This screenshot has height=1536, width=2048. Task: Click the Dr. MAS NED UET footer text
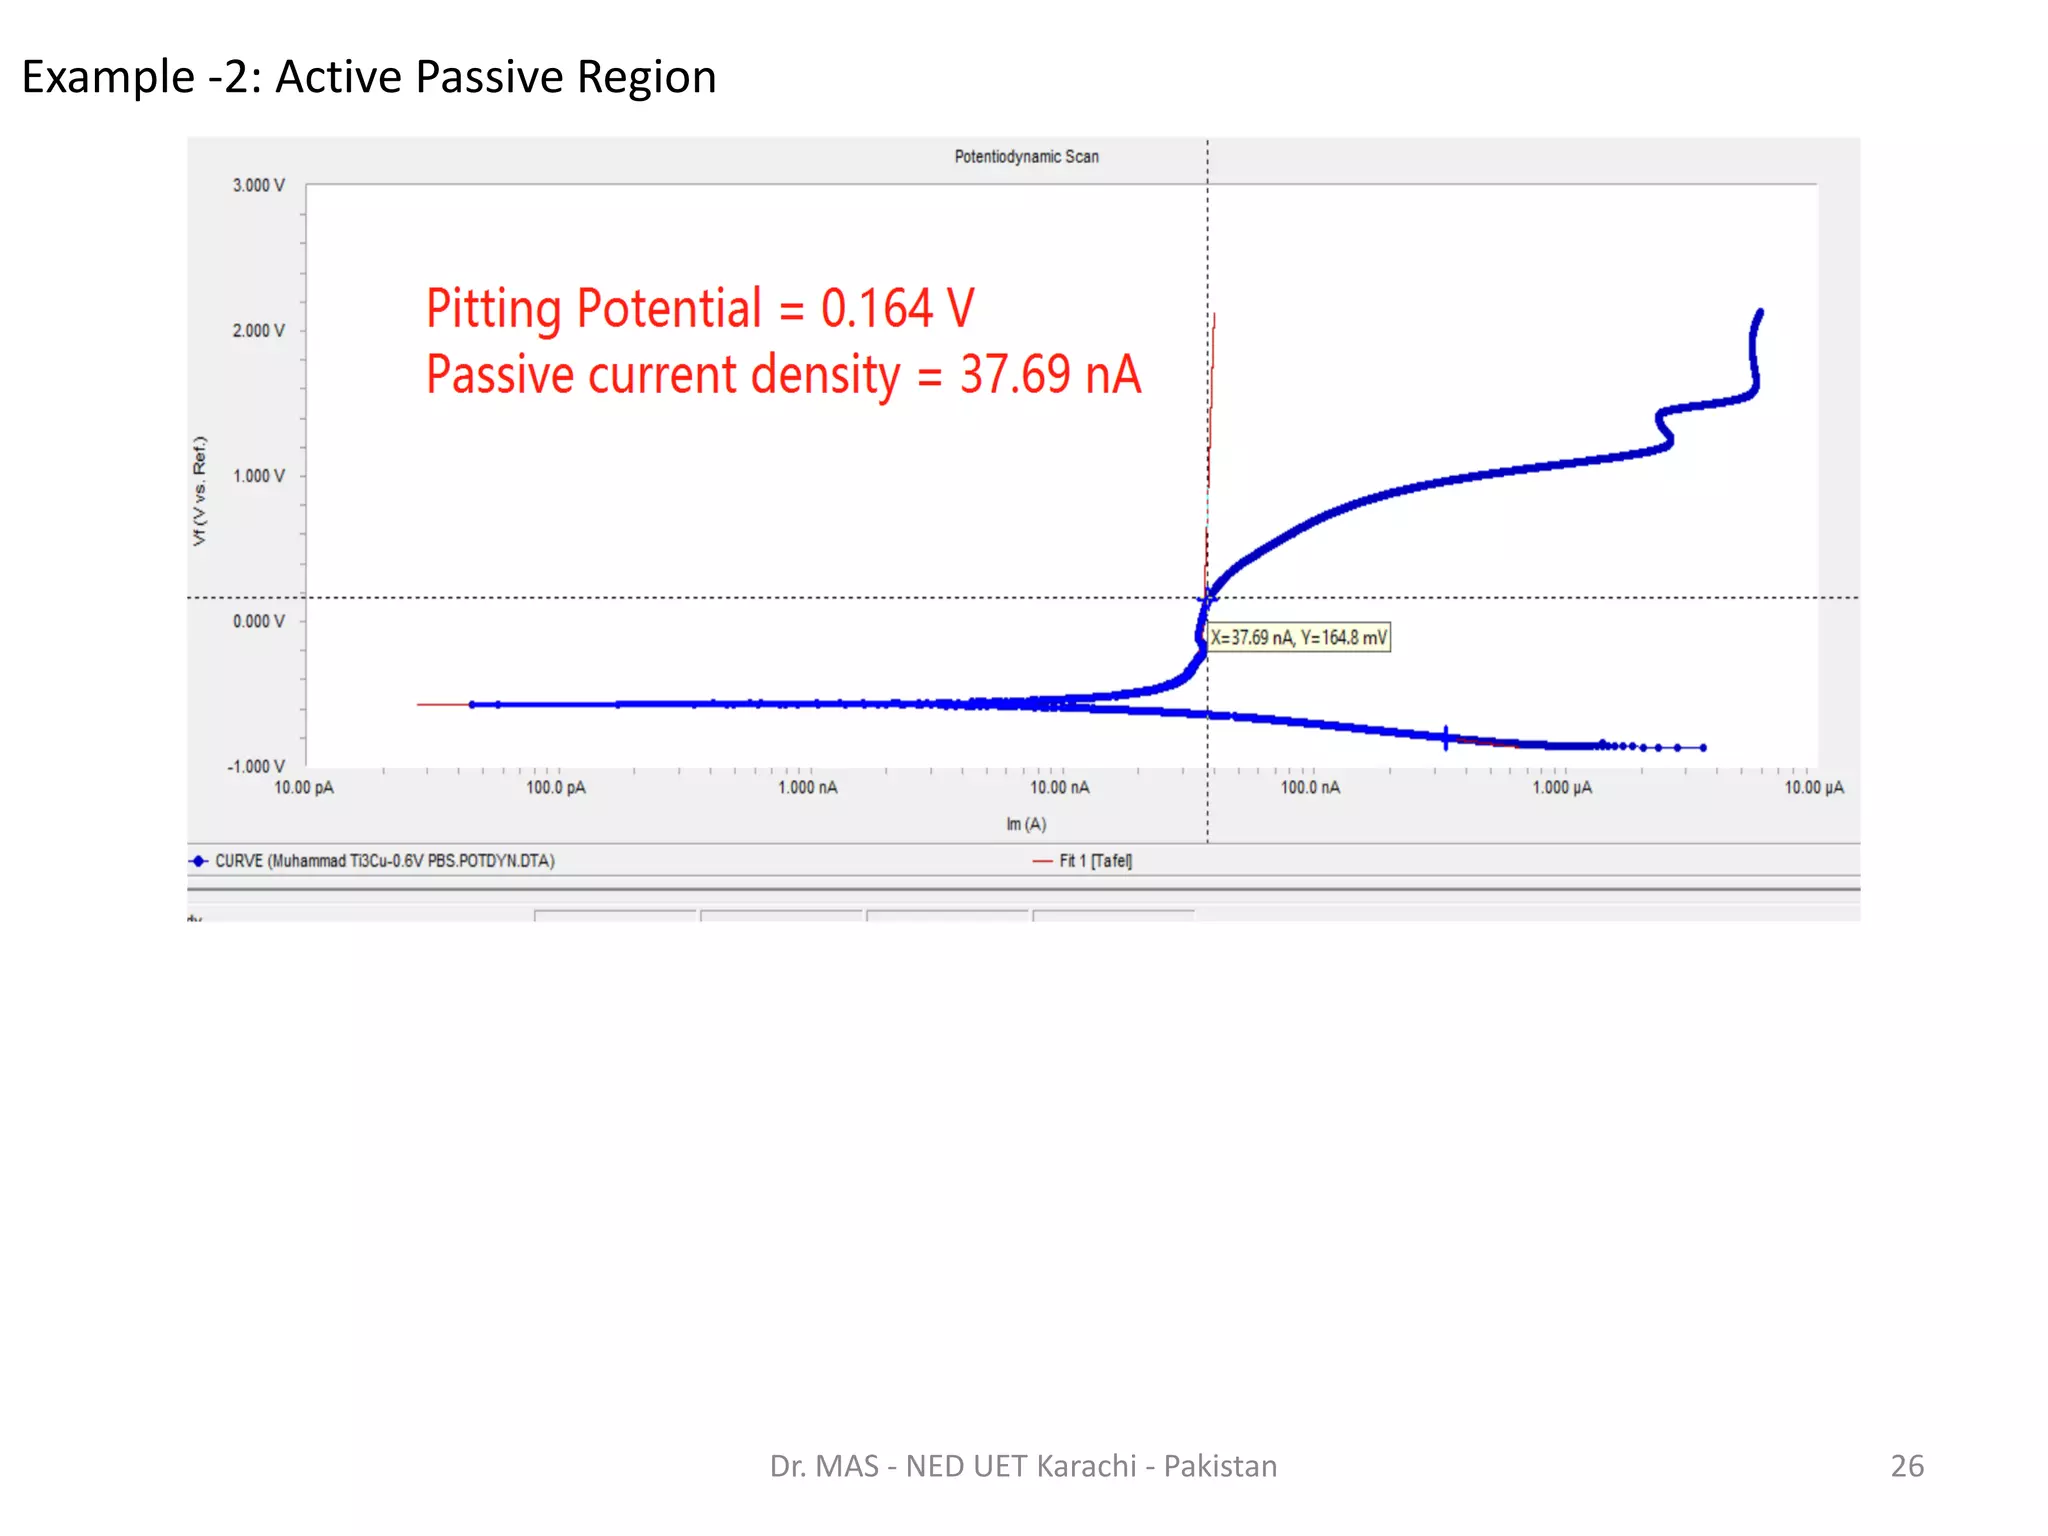[1023, 1466]
